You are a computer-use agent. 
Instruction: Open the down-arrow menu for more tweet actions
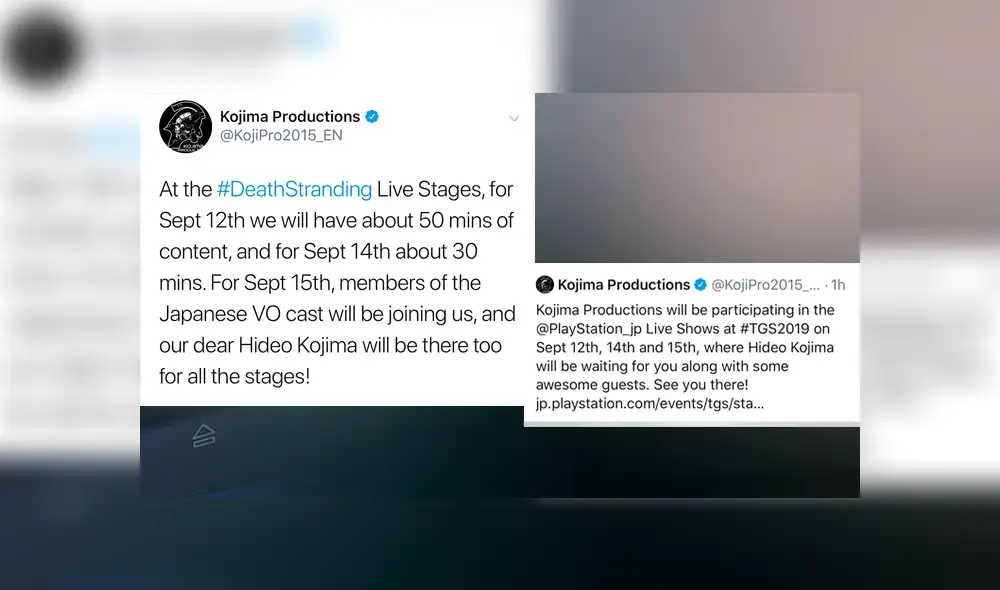(x=514, y=118)
